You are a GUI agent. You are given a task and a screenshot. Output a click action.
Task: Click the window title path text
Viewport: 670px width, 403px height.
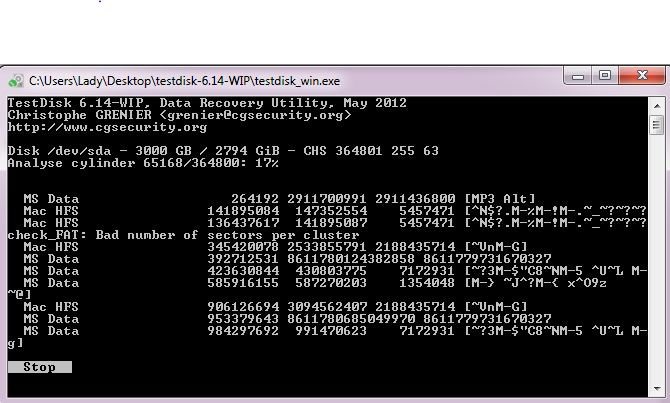(185, 81)
